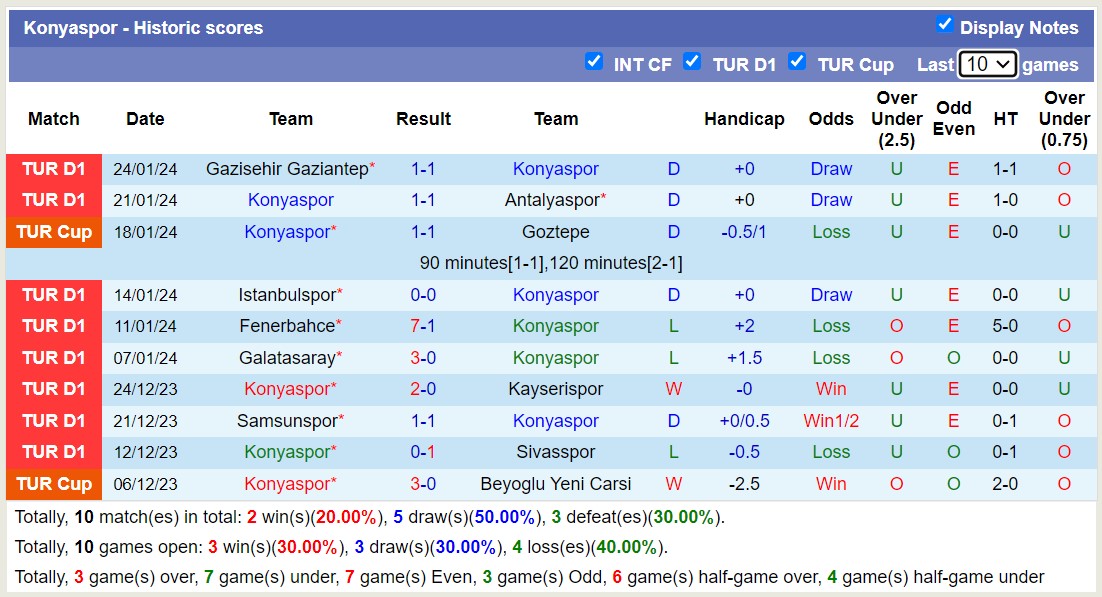The image size is (1102, 597).
Task: Click the Win1/2 odds entry in the Samsunspor row
Action: (x=831, y=420)
